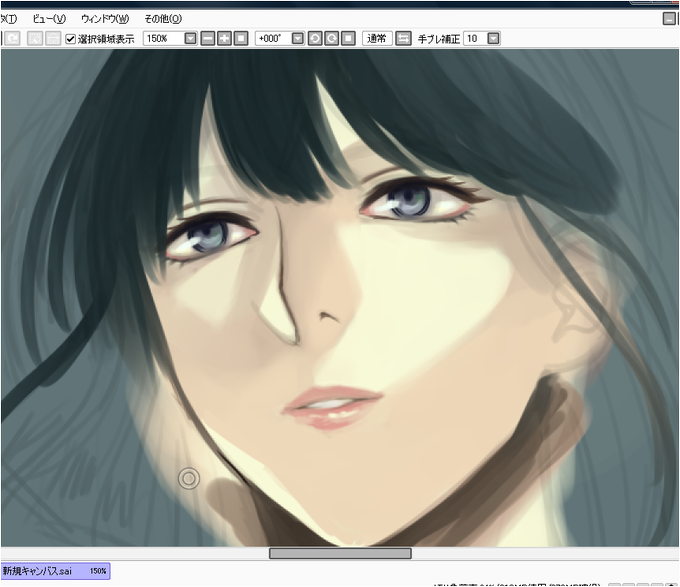Click the reset zoom square icon
Image resolution: width=680 pixels, height=587 pixels.
click(x=241, y=39)
